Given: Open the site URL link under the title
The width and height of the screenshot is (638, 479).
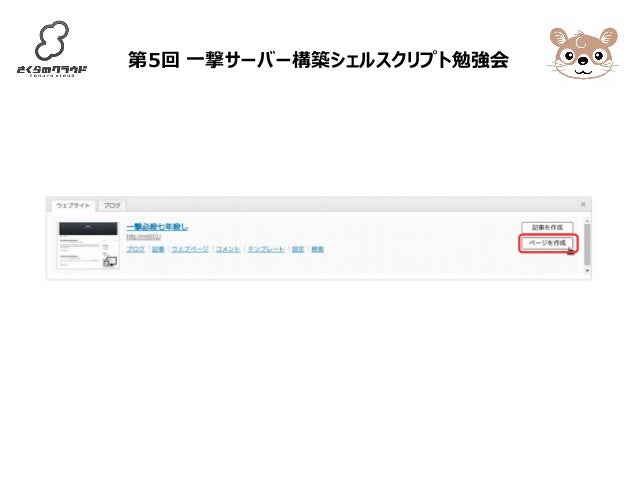Looking at the screenshot, I should click(143, 237).
